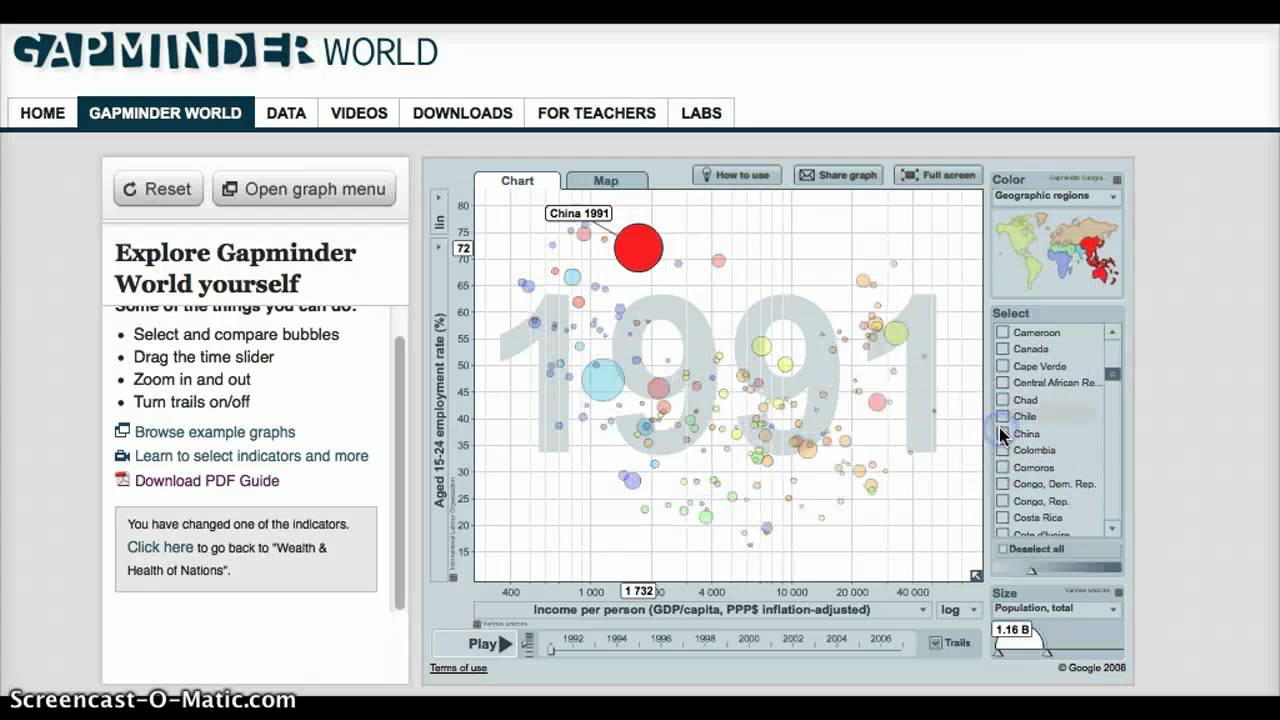The width and height of the screenshot is (1280, 720).
Task: Switch to the Map tab
Action: 606,181
